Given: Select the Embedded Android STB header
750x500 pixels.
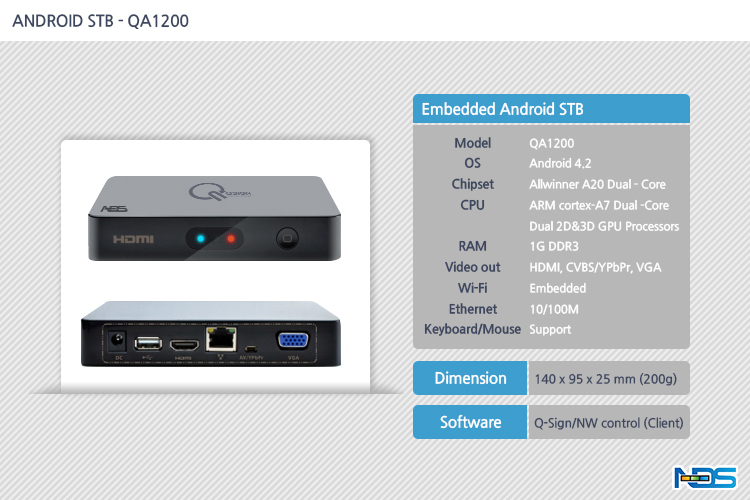Looking at the screenshot, I should [x=551, y=109].
